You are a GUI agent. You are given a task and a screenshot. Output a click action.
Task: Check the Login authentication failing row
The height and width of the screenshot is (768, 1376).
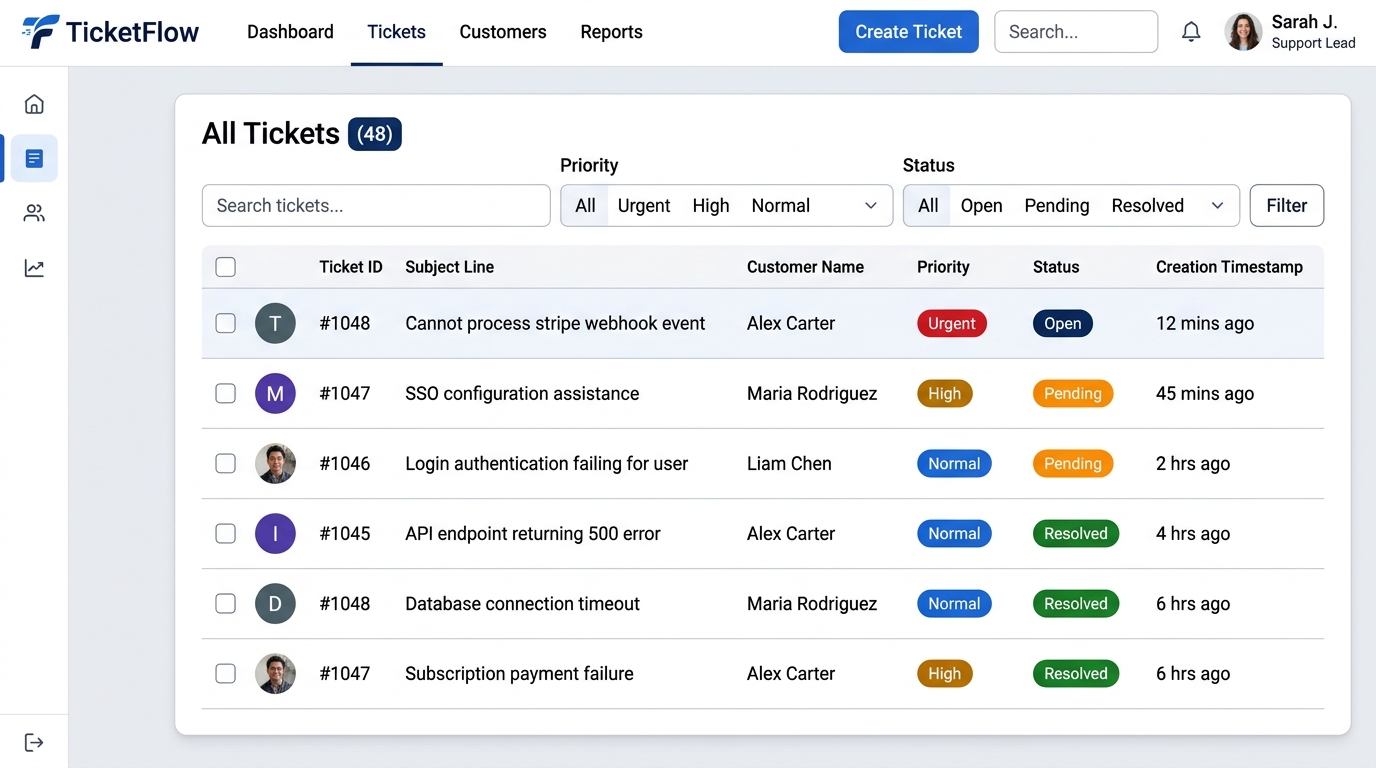click(x=226, y=463)
